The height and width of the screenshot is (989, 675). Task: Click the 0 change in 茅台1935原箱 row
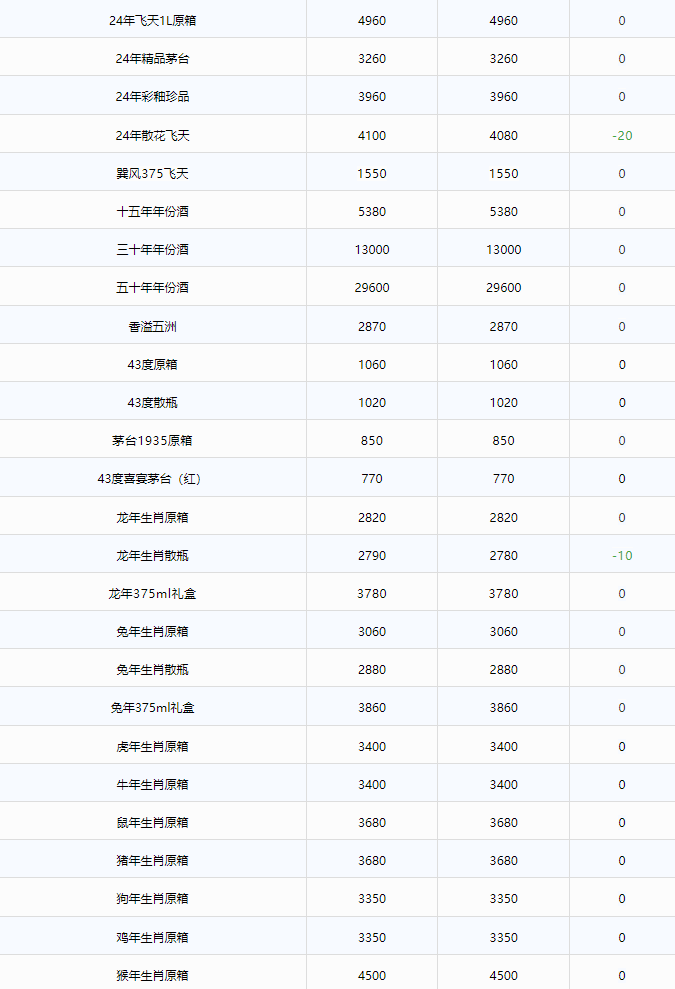pyautogui.click(x=622, y=440)
